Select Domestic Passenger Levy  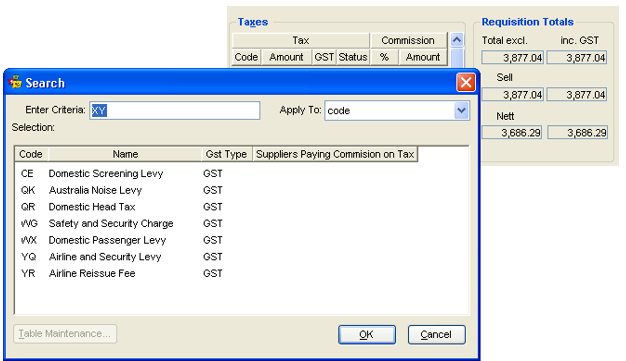coord(107,240)
